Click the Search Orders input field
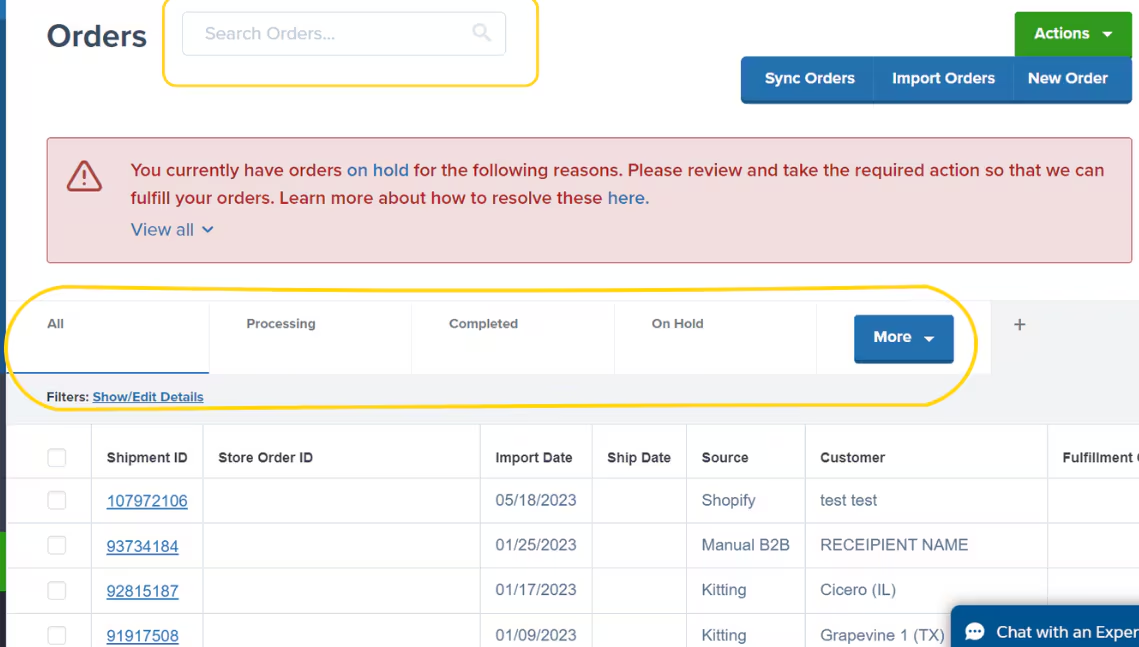The image size is (1139, 647). [330, 33]
